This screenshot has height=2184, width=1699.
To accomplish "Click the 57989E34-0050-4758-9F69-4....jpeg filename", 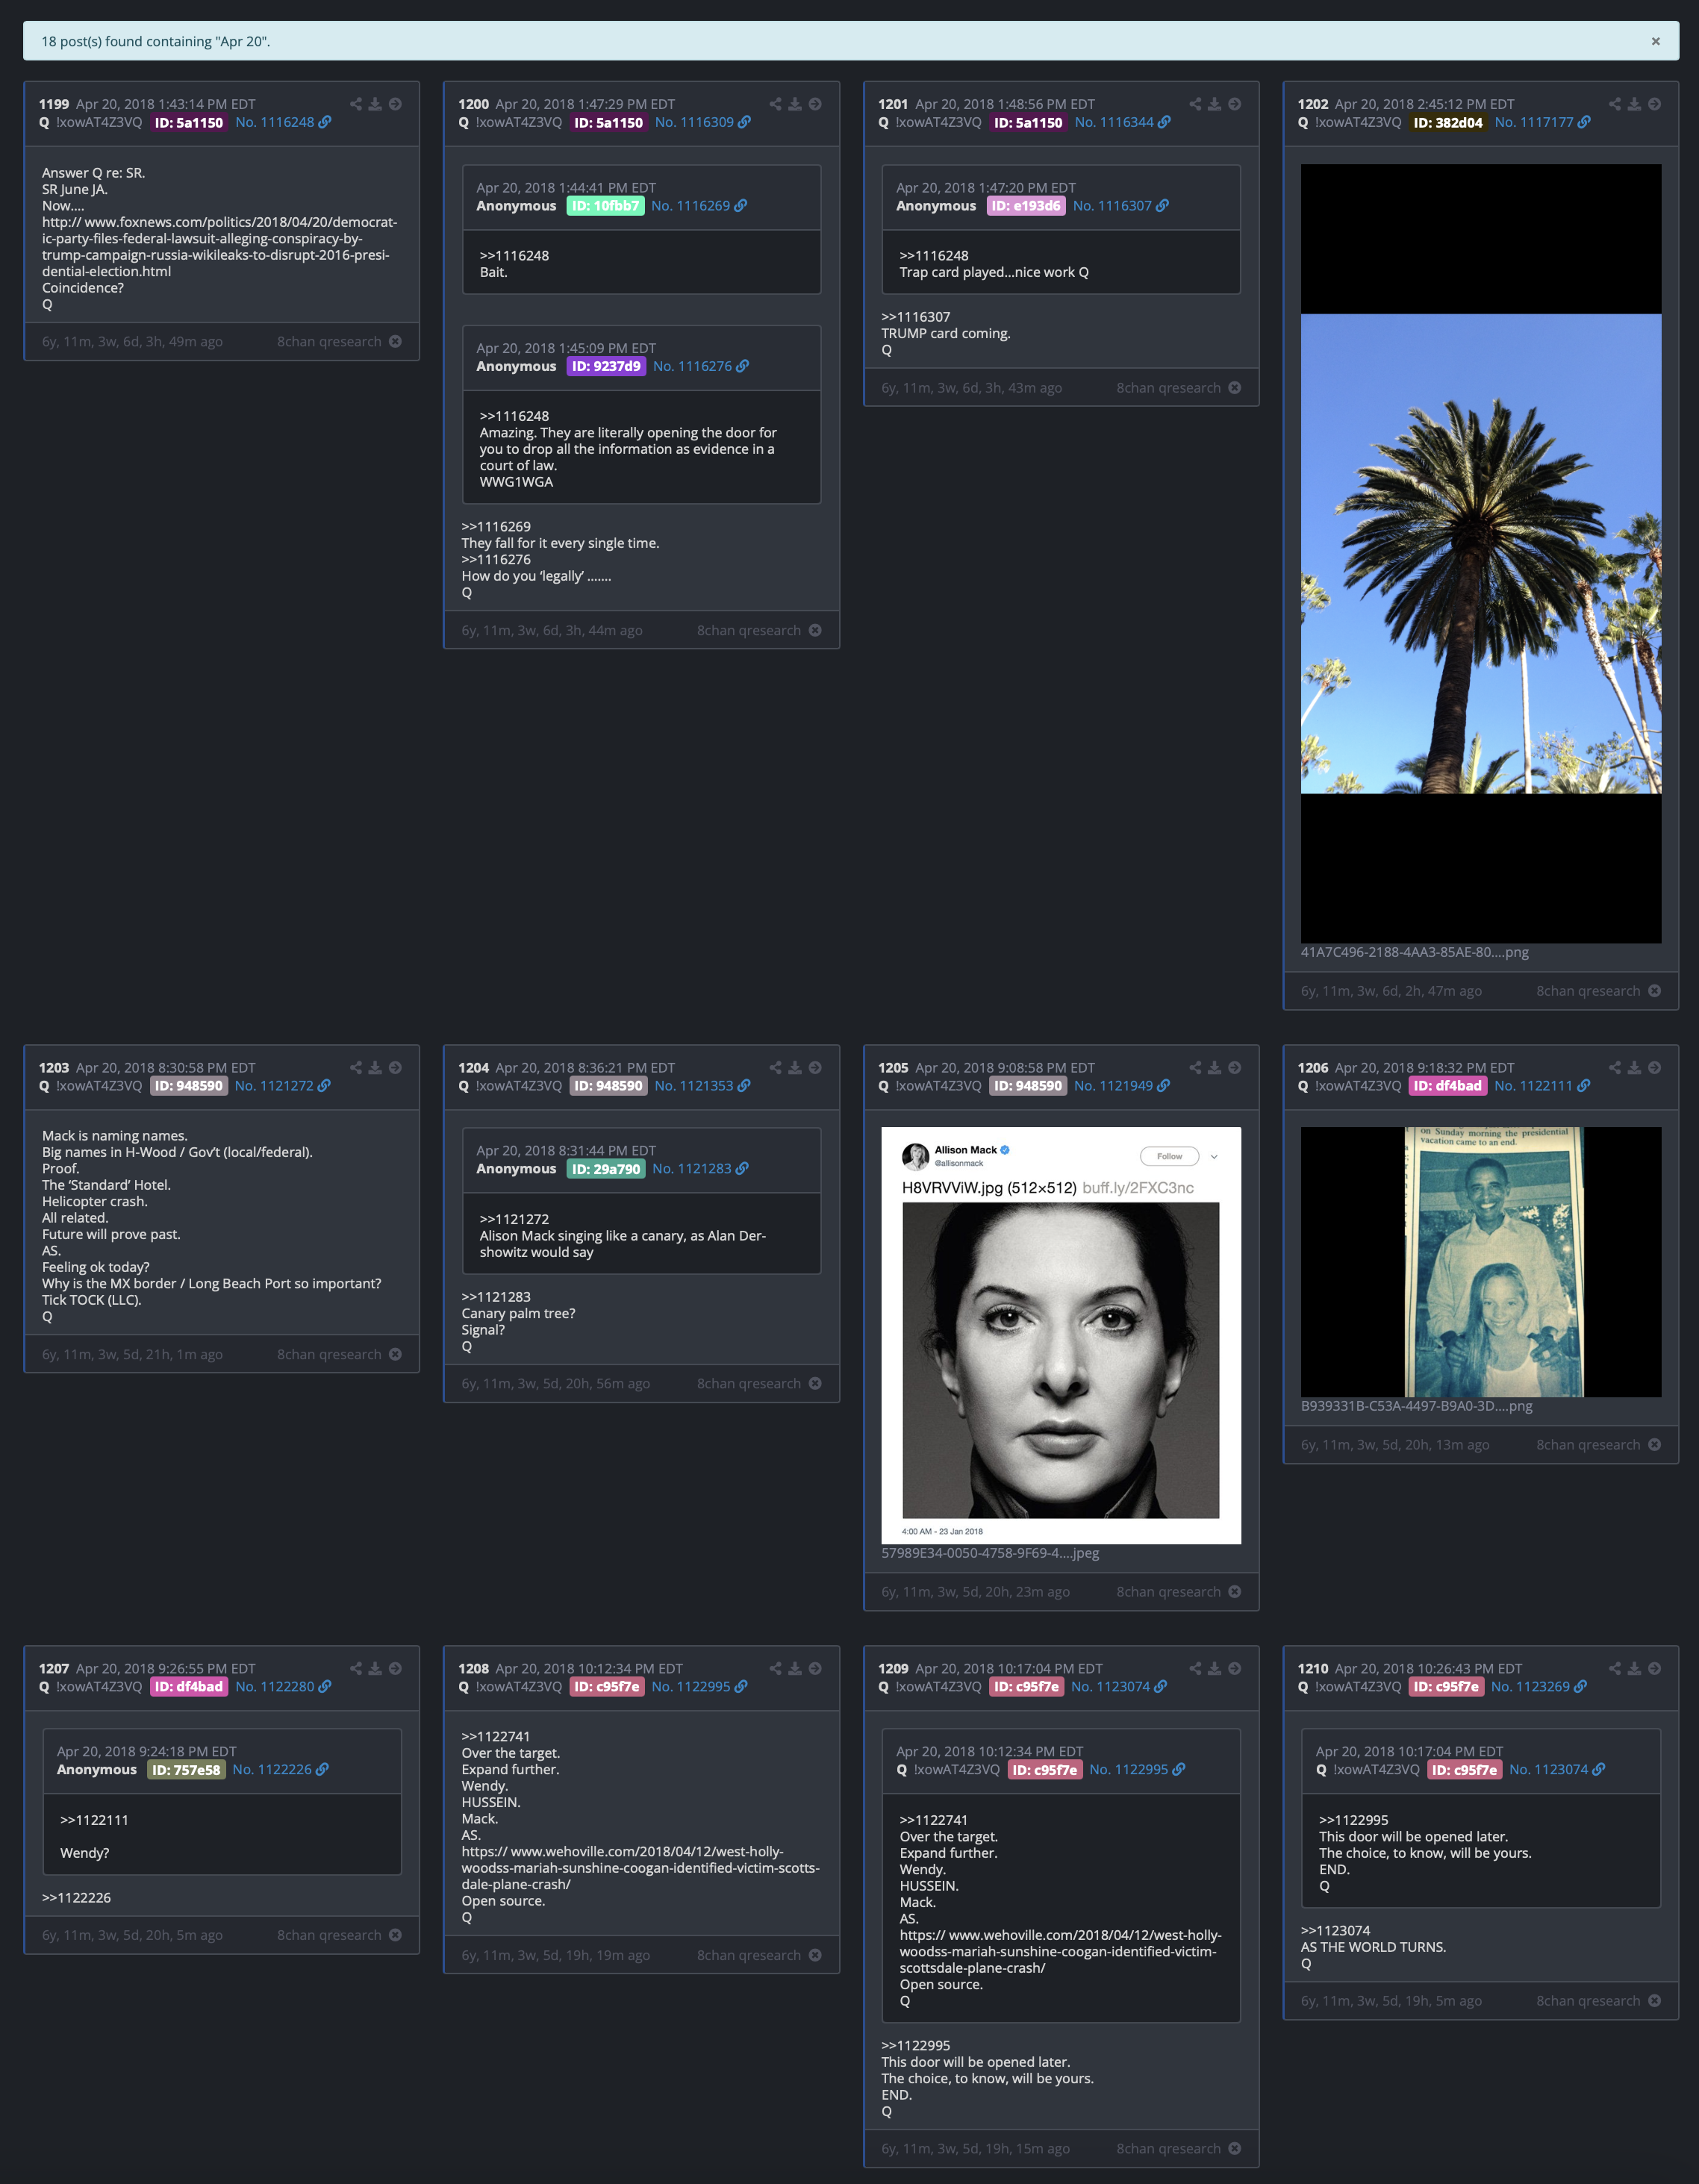I will 989,1554.
